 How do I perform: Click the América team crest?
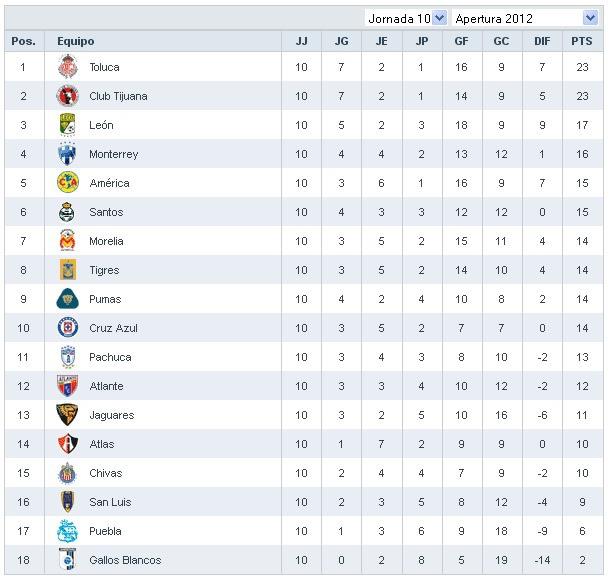(67, 183)
